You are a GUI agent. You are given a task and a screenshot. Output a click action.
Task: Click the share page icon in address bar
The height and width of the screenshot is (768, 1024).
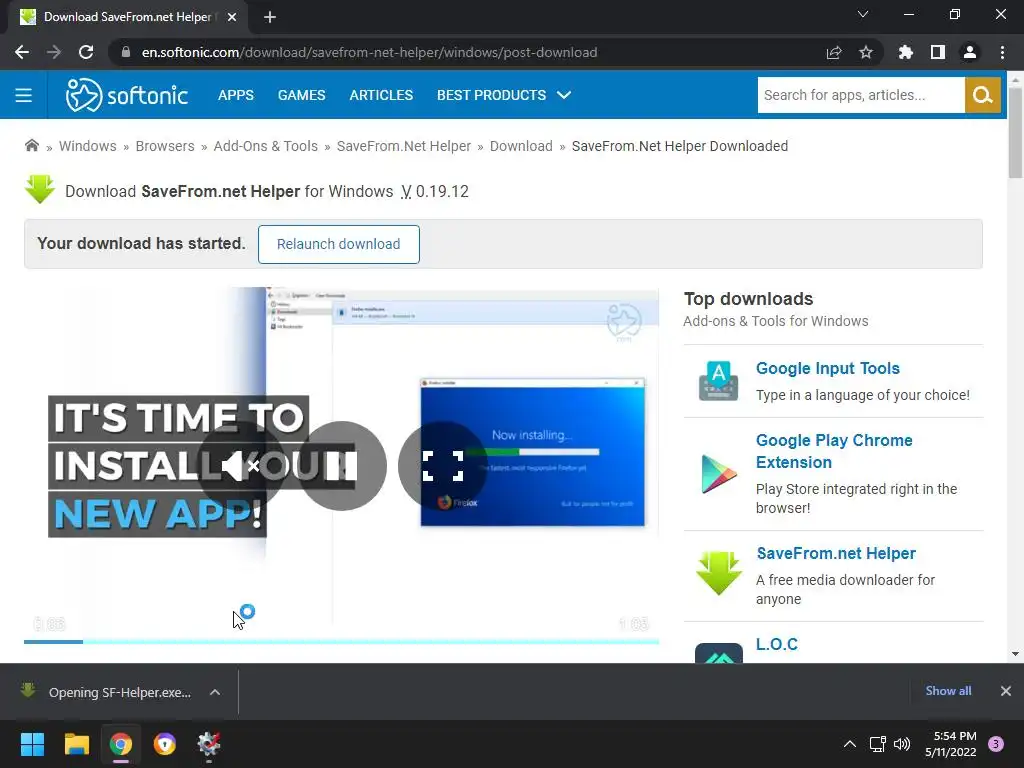tap(834, 52)
